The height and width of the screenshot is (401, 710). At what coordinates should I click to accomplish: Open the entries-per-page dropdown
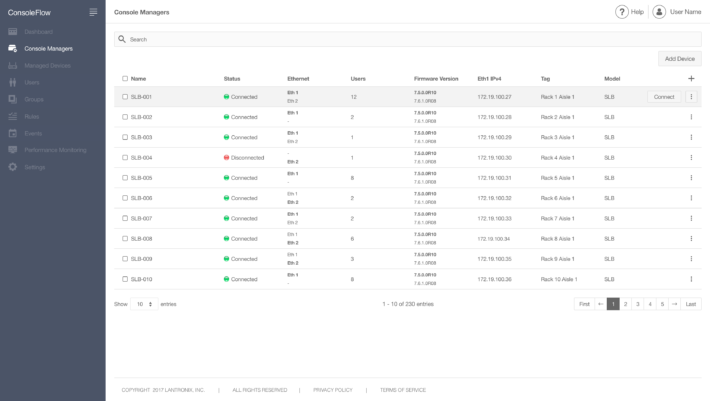(145, 303)
